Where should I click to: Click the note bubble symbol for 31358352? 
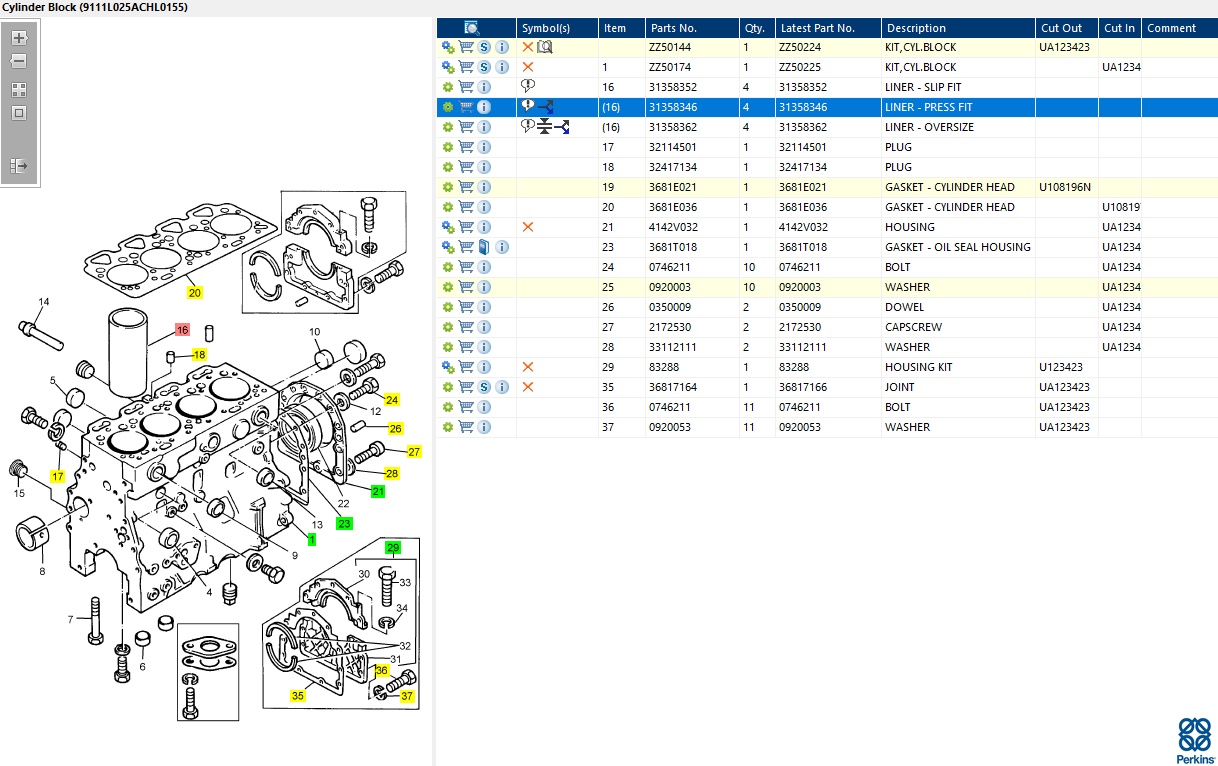528,87
